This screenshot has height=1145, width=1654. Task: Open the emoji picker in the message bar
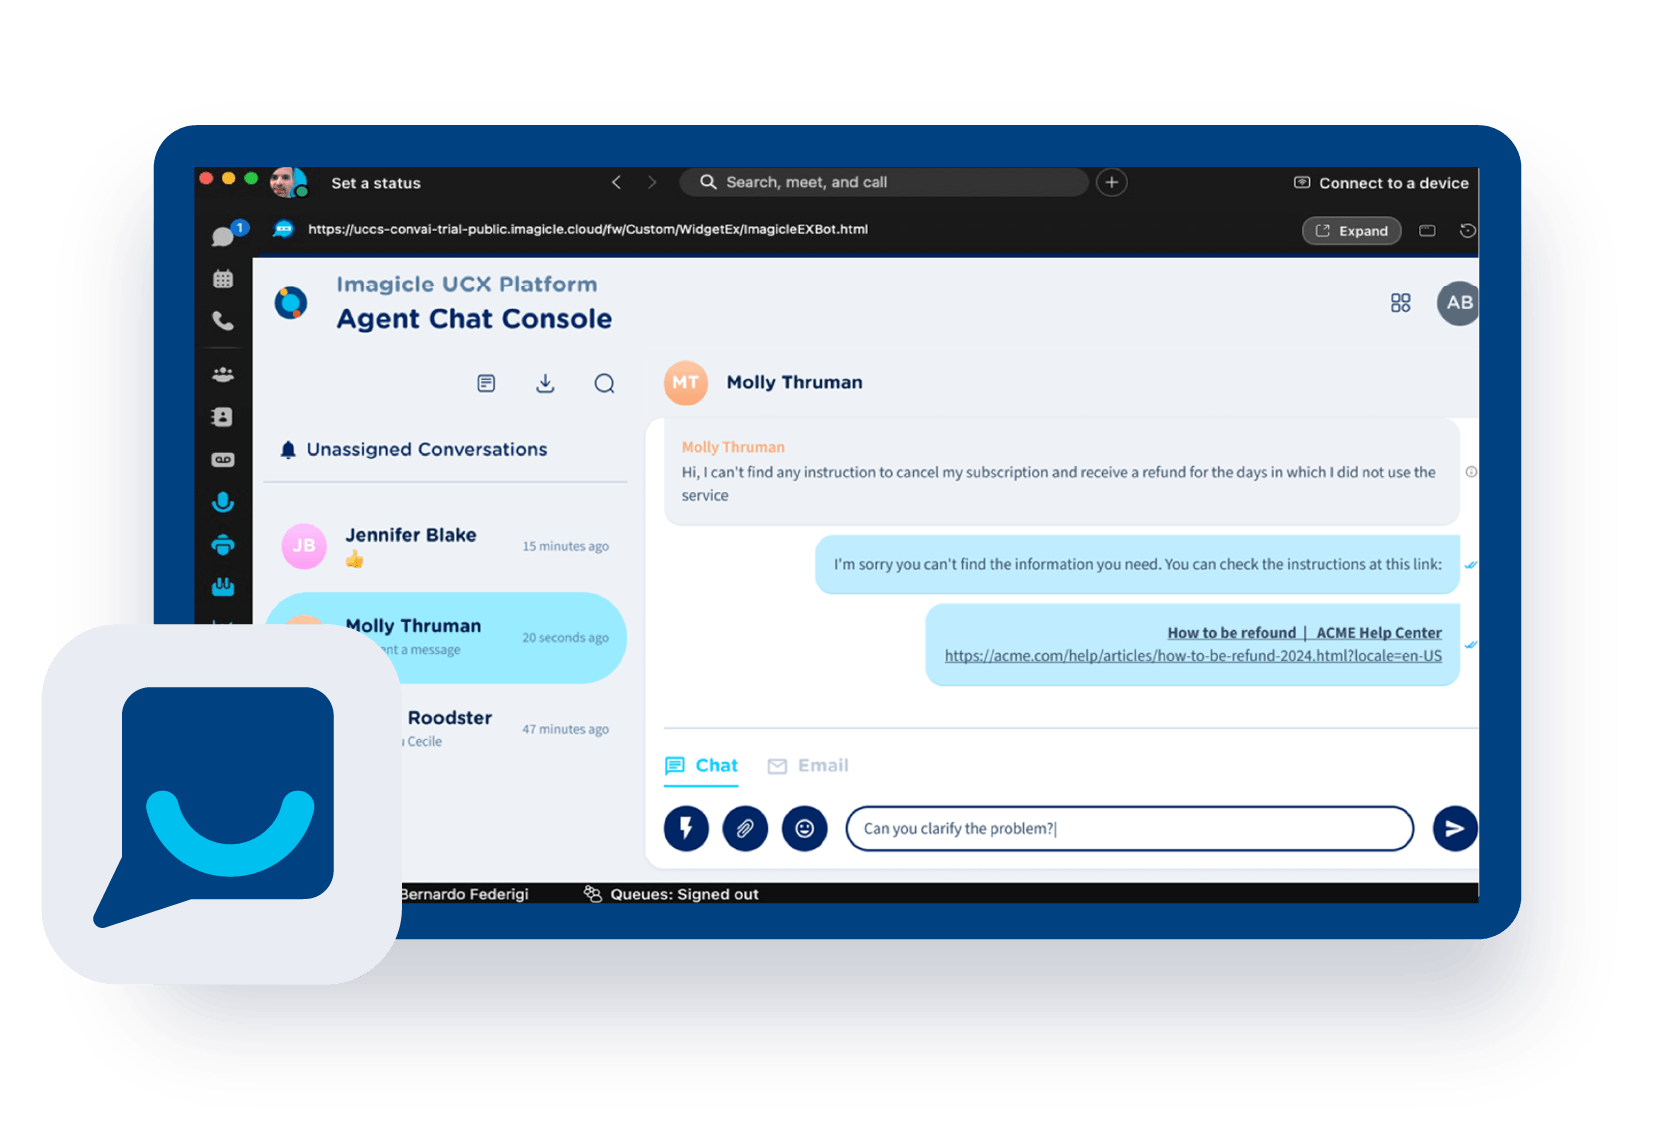click(x=804, y=828)
